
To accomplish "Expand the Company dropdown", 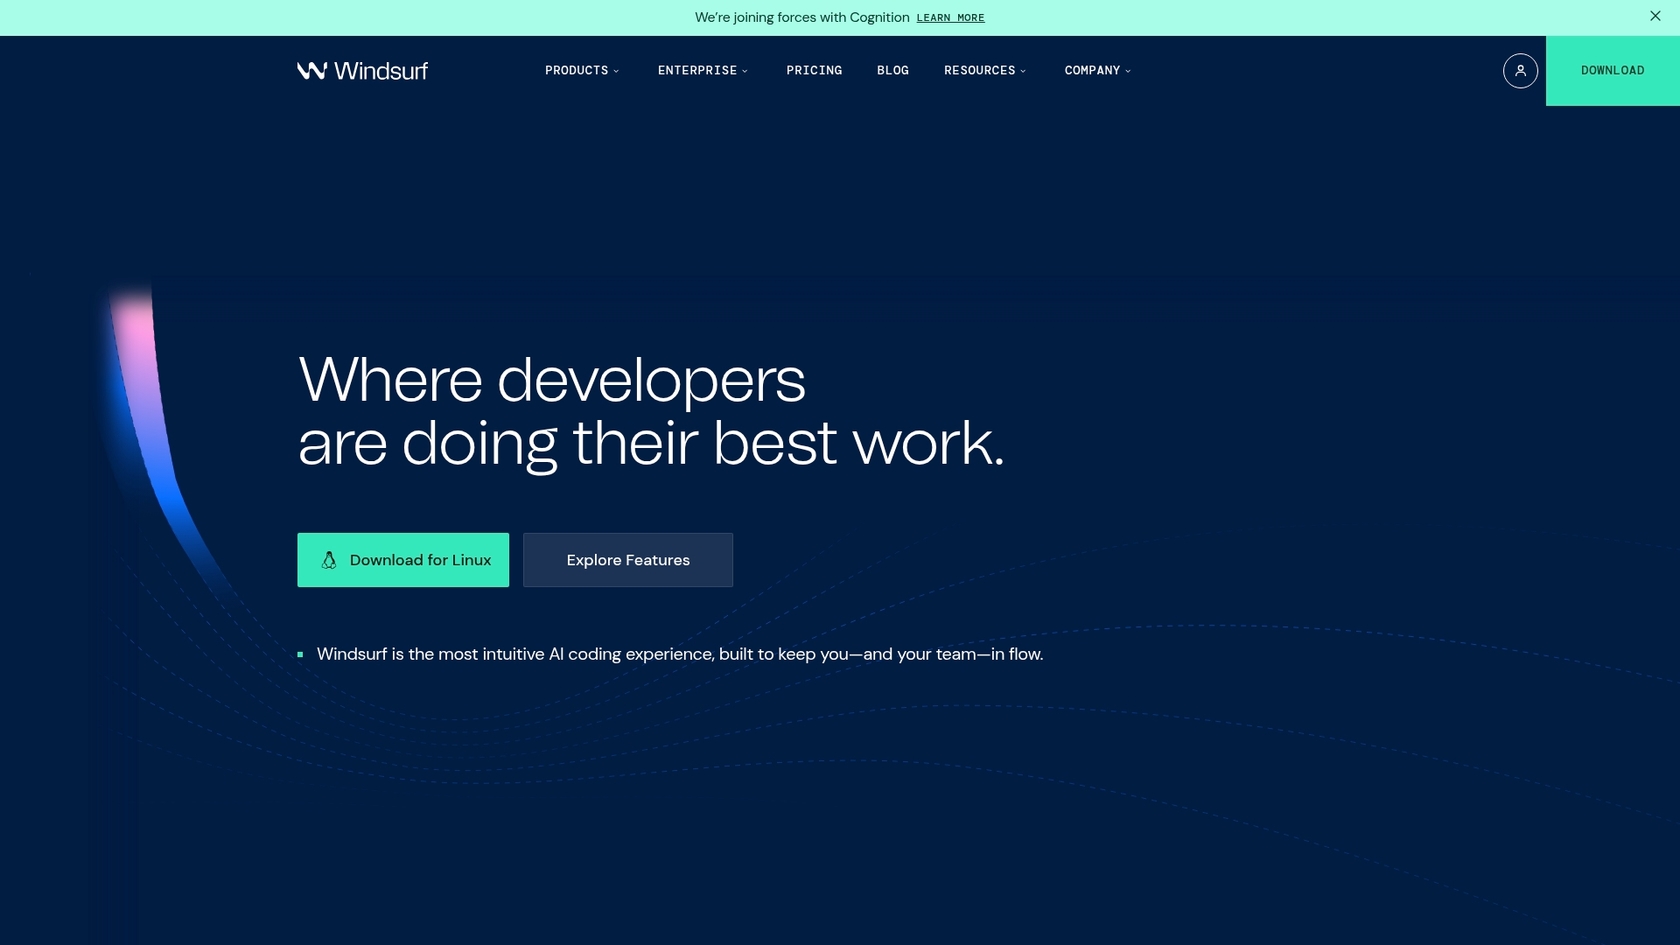I will [1092, 70].
